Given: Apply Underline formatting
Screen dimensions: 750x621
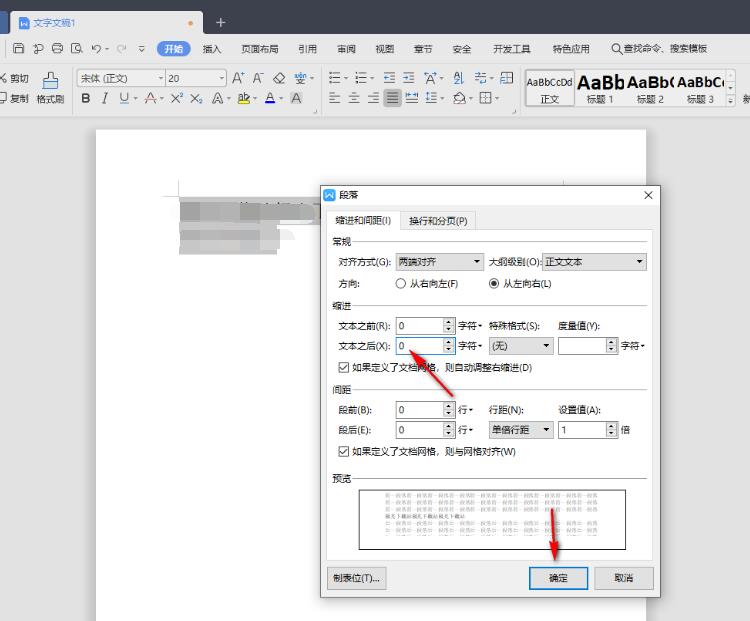Looking at the screenshot, I should 124,98.
